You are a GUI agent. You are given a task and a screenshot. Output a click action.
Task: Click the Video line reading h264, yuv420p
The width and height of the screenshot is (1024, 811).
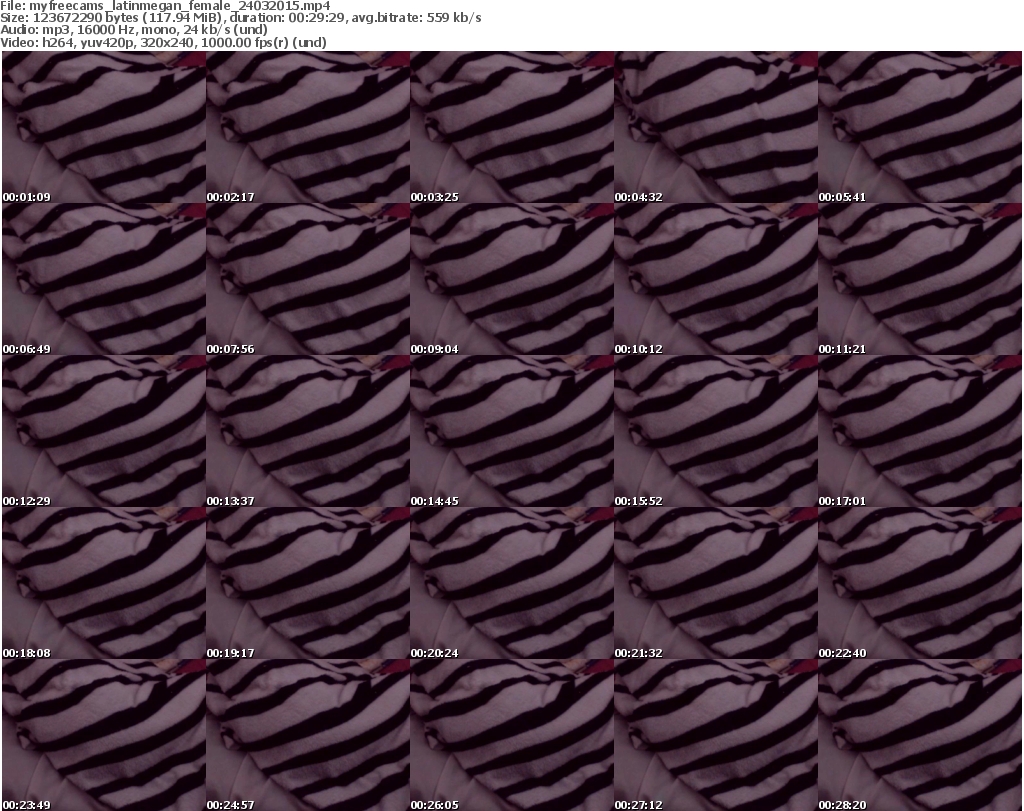coord(163,42)
